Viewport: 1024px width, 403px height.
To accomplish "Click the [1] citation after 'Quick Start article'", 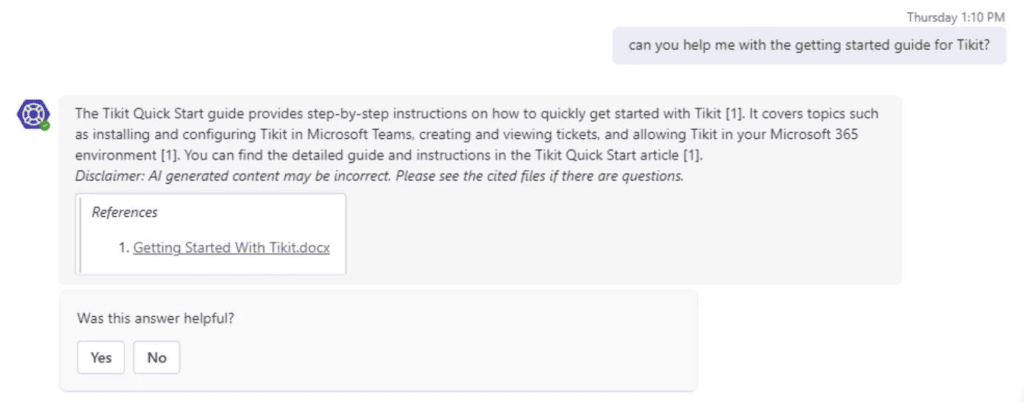I will [692, 156].
